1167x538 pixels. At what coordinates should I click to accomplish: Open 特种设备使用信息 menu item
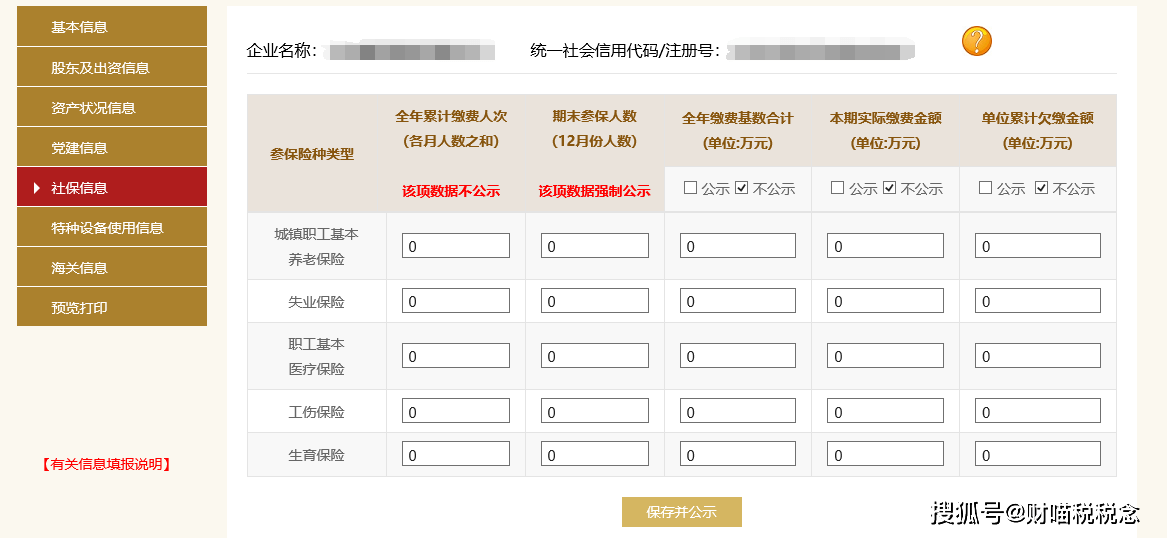click(x=112, y=228)
